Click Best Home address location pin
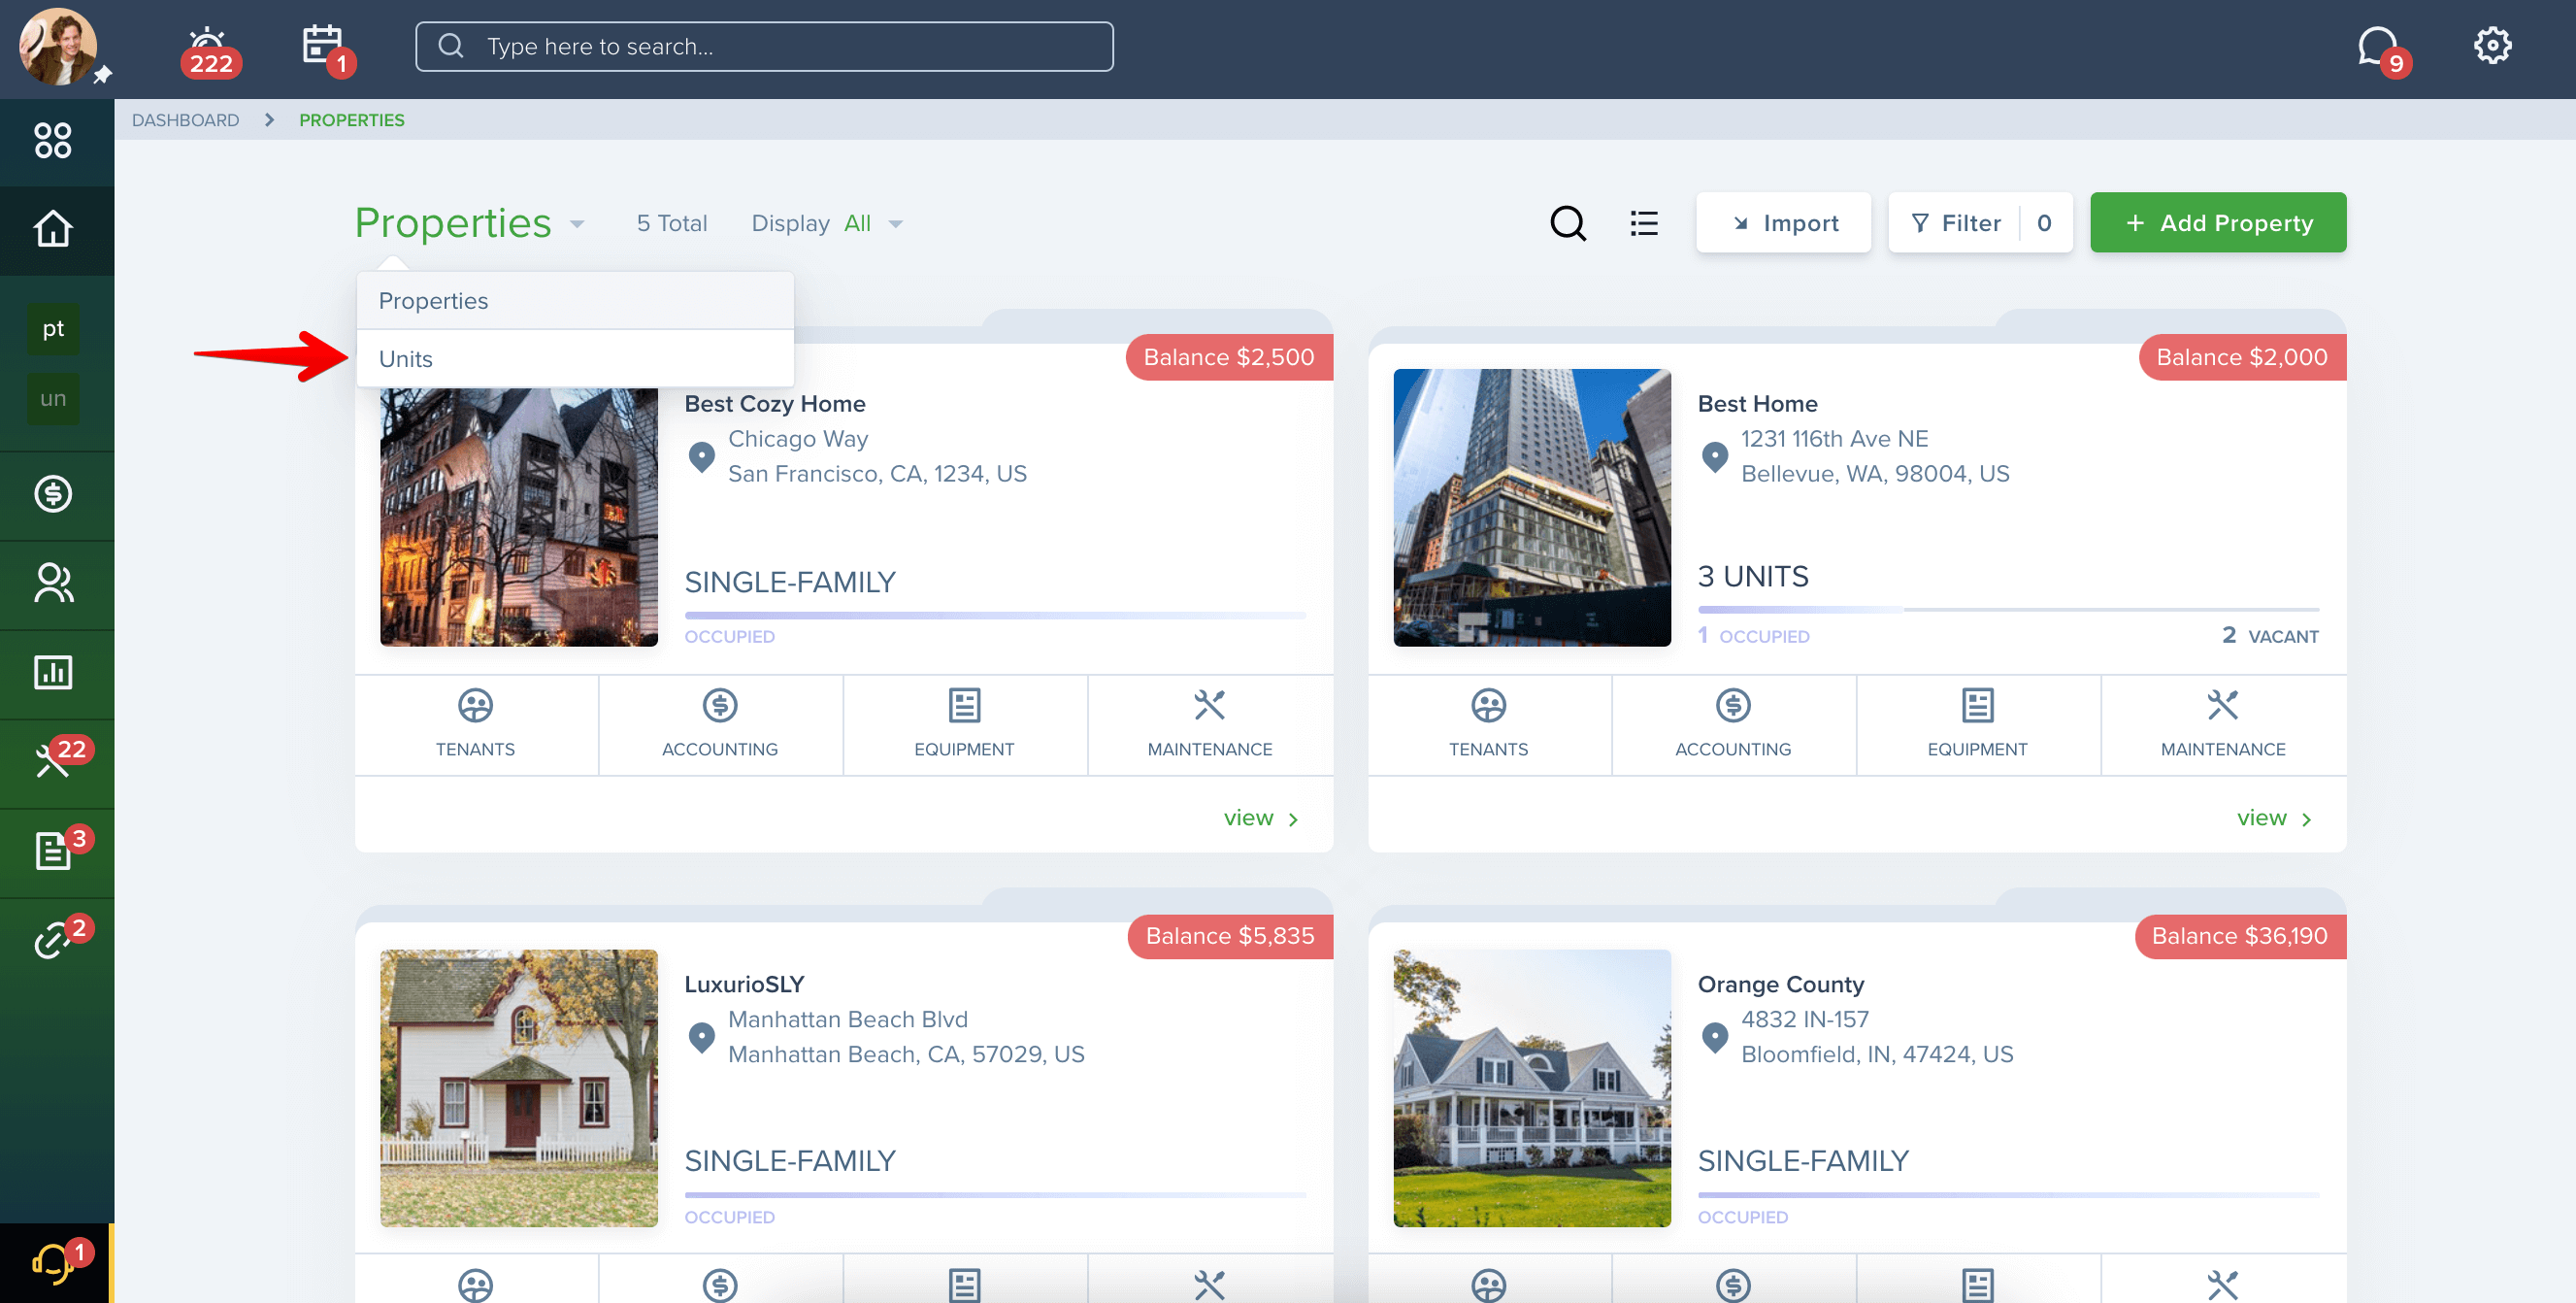2576x1303 pixels. 1714,457
